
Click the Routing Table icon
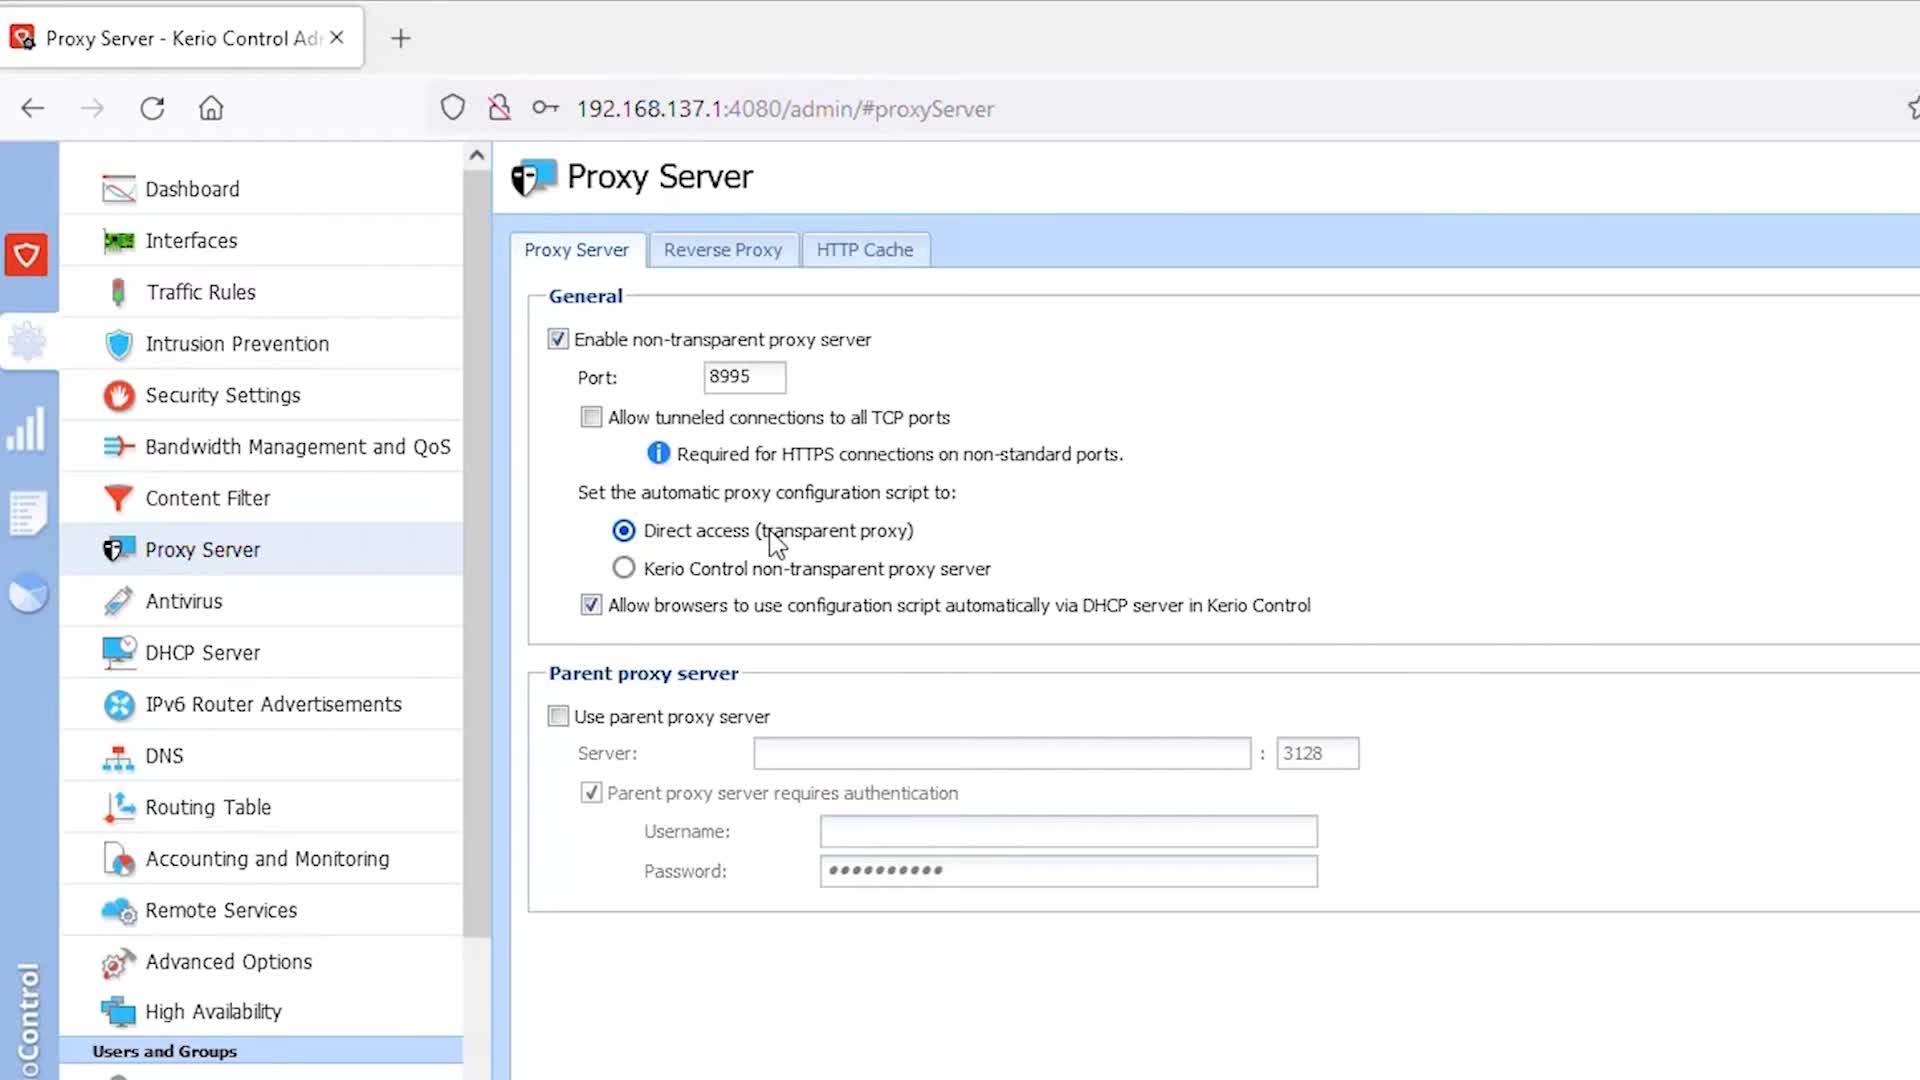pyautogui.click(x=119, y=808)
